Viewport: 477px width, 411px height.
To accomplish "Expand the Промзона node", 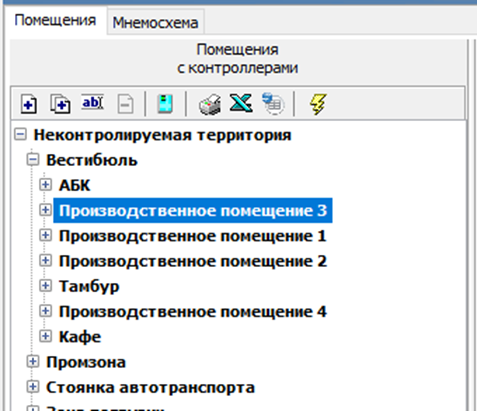I will [x=33, y=362].
